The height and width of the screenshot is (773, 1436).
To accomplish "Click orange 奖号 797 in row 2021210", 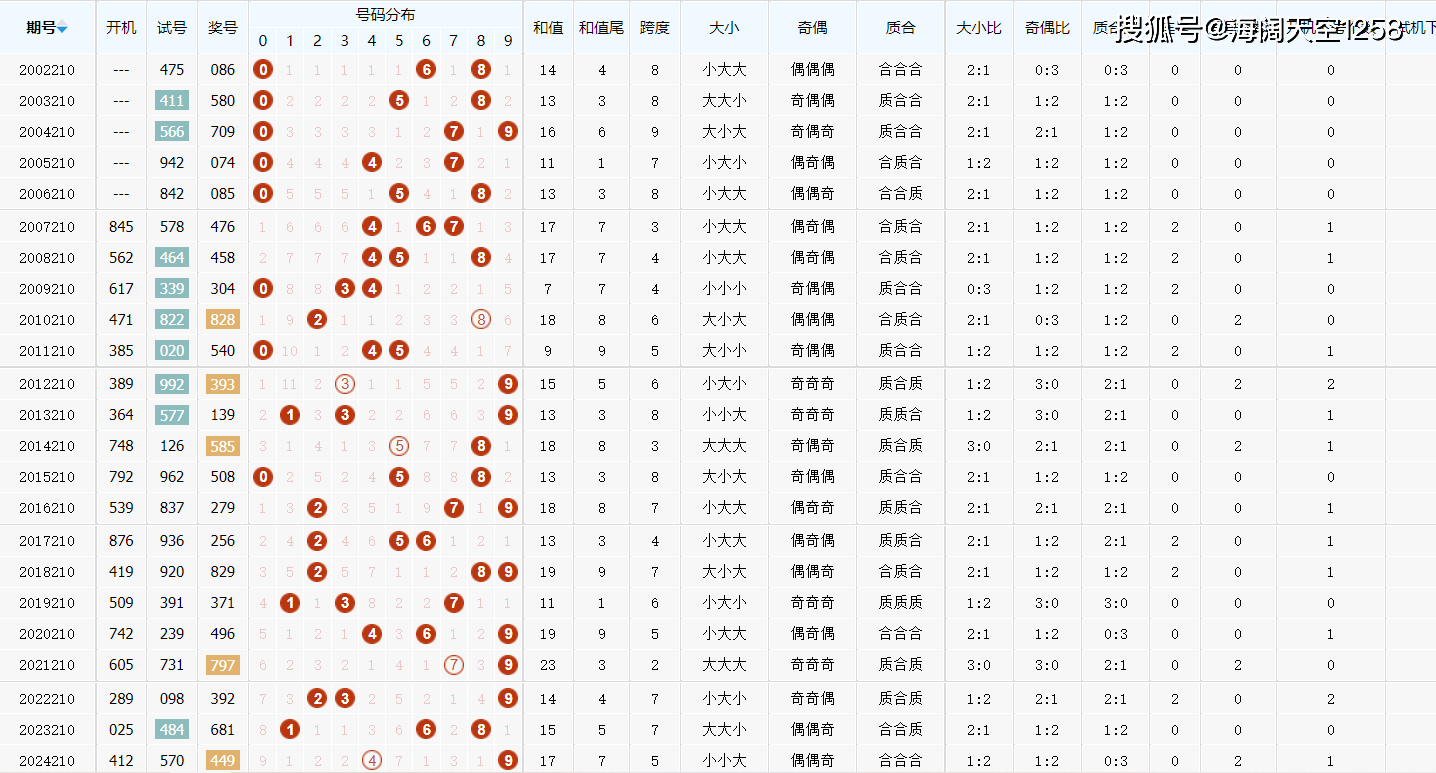I will click(x=223, y=665).
